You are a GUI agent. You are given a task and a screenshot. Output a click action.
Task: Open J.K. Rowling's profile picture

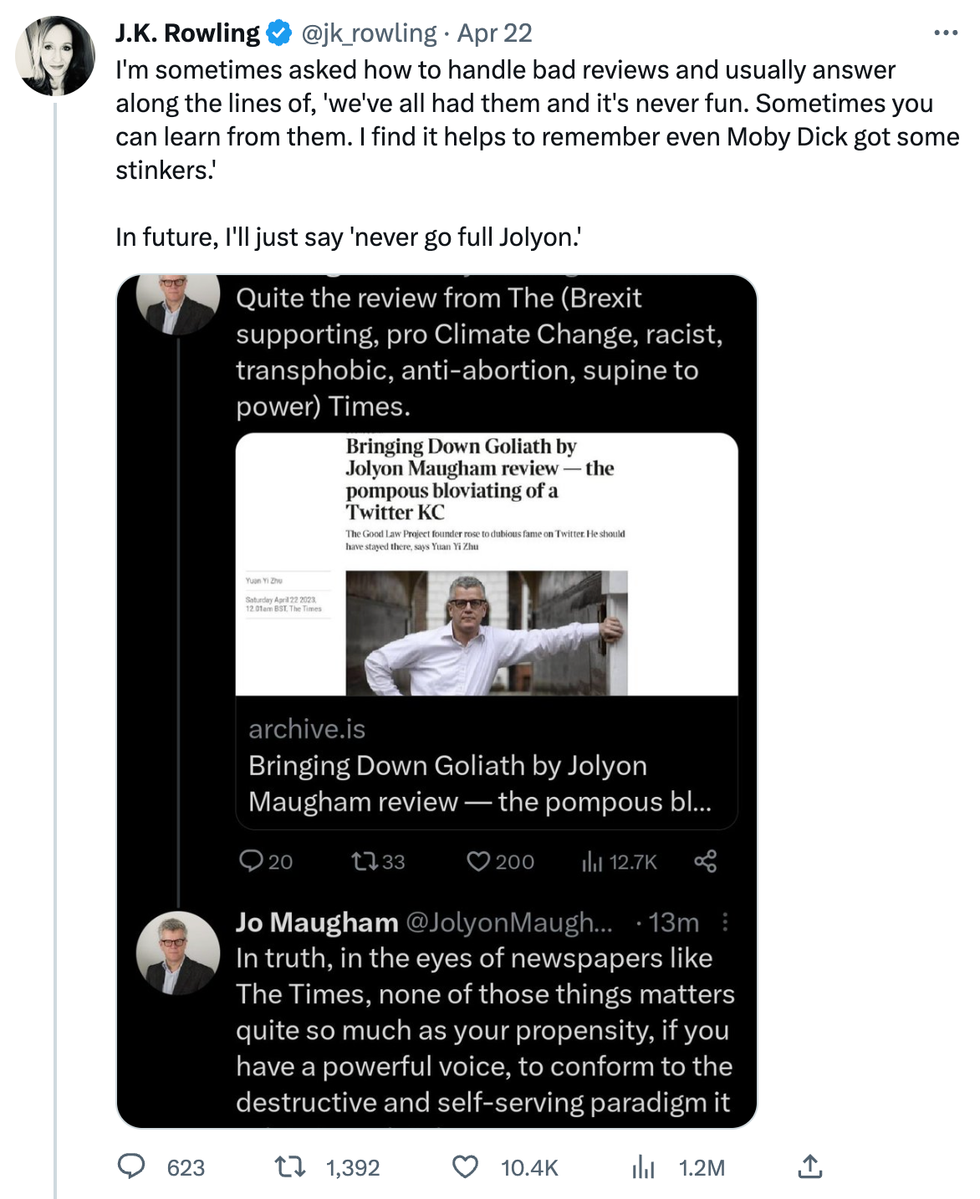coord(56,51)
